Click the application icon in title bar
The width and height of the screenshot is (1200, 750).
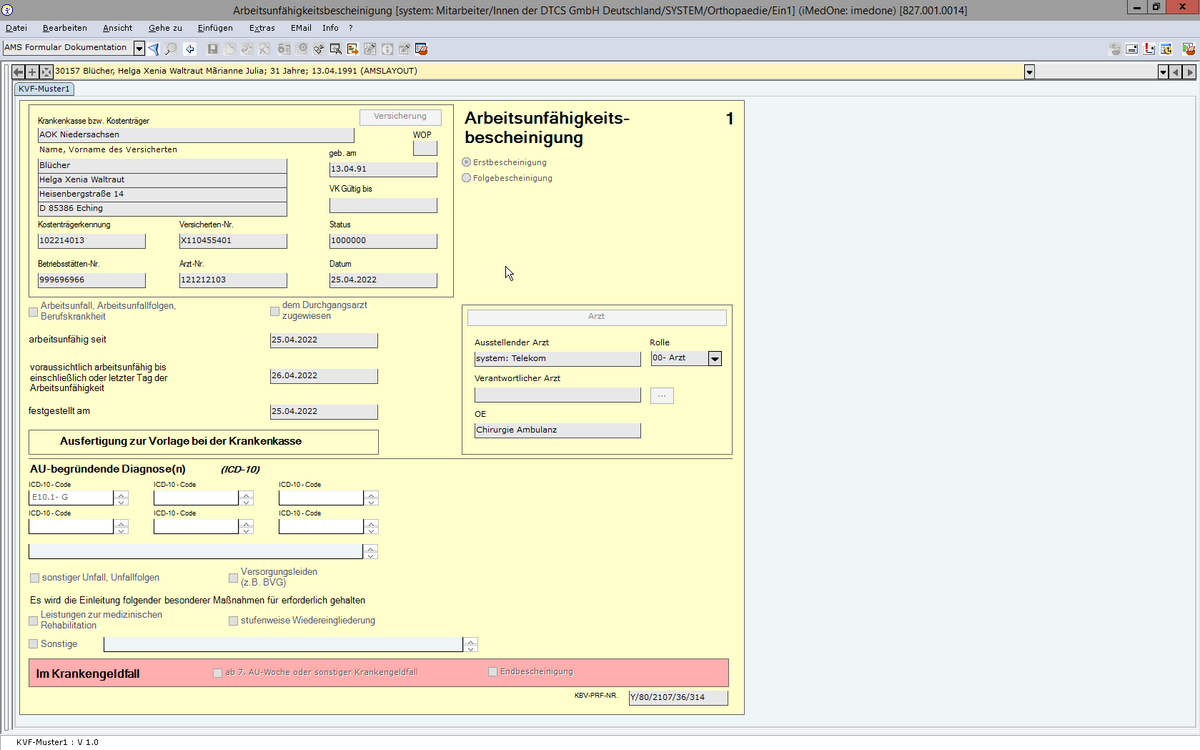[x=8, y=9]
